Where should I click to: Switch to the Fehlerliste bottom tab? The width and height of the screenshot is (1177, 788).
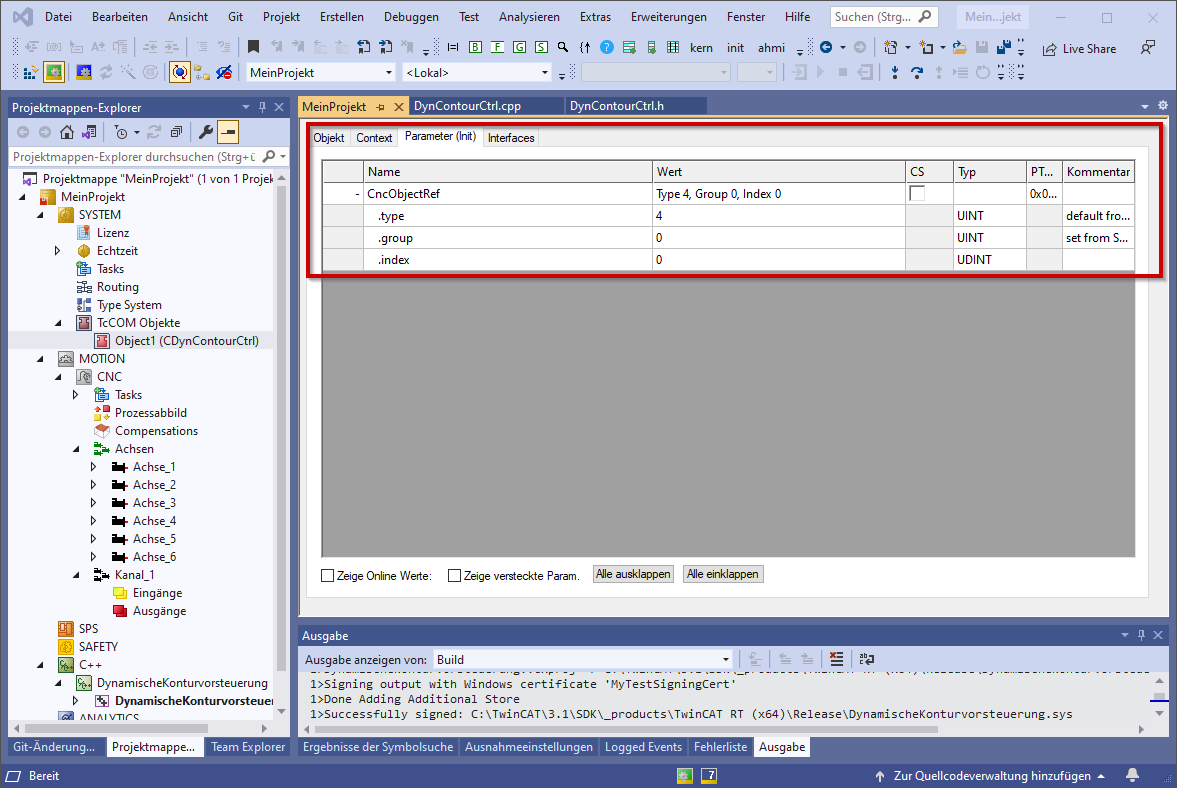tap(721, 747)
